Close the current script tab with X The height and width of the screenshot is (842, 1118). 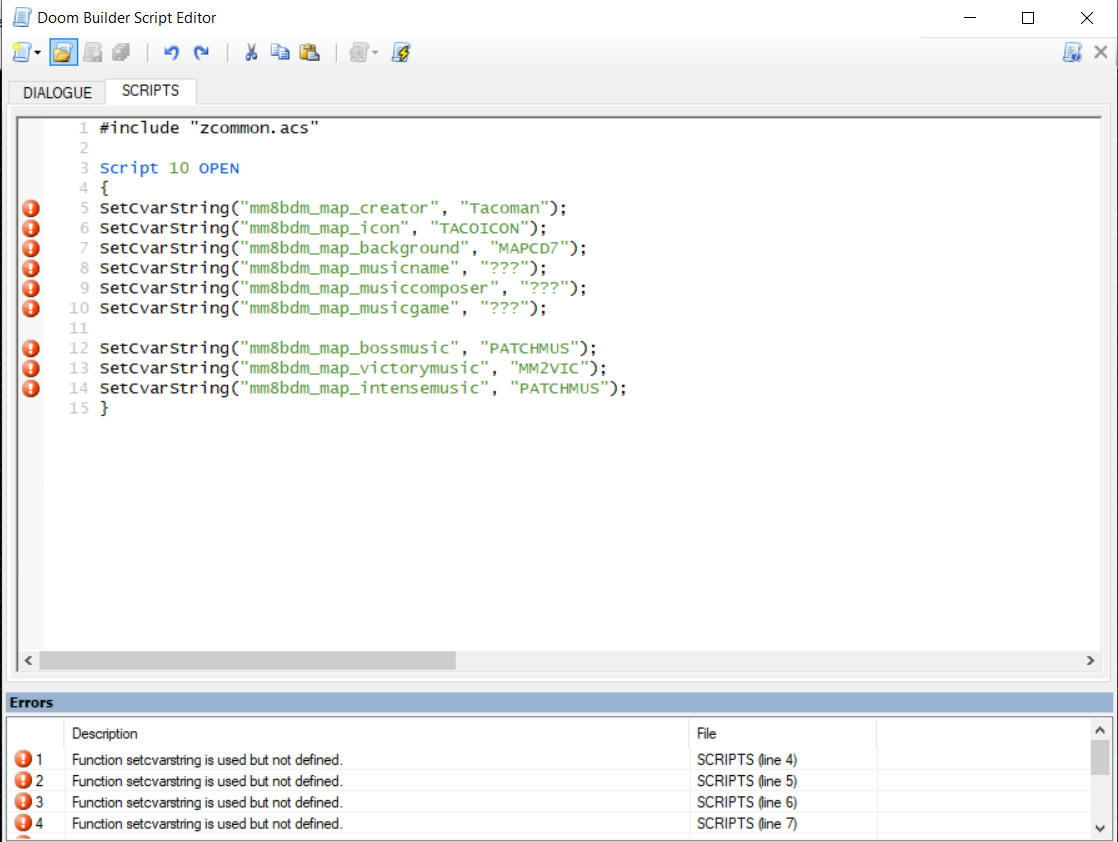point(1100,53)
